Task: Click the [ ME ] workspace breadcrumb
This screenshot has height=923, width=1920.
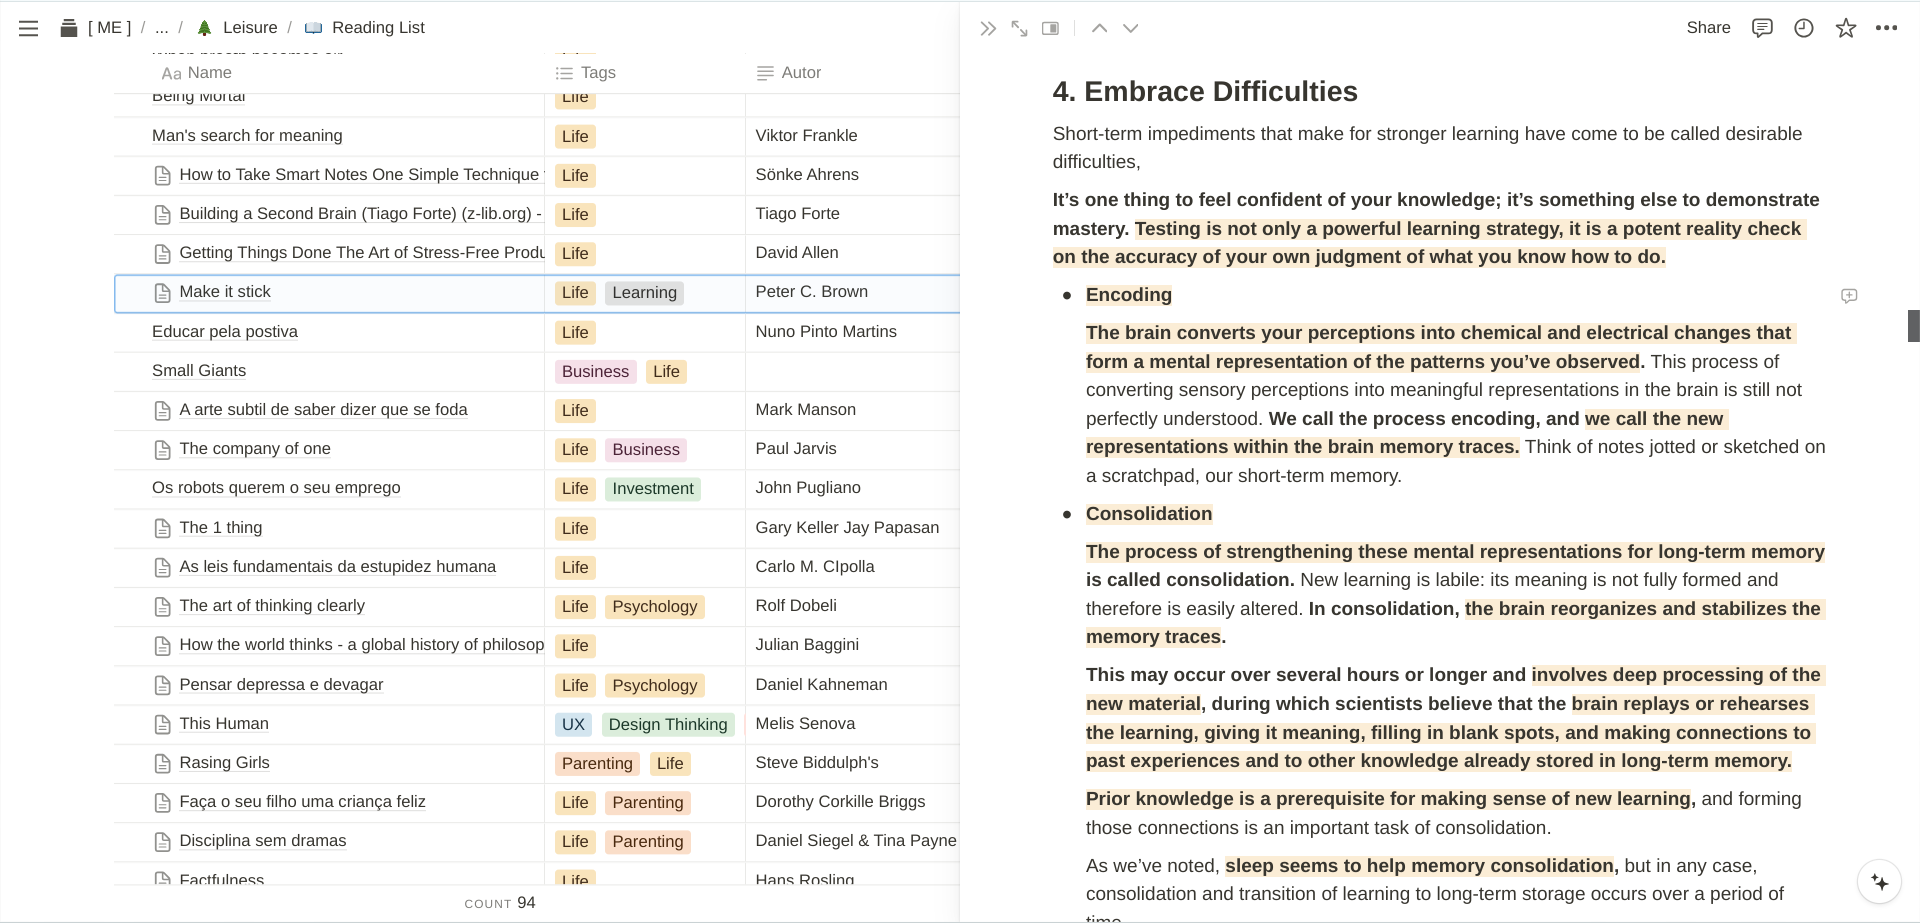Action: pyautogui.click(x=96, y=28)
